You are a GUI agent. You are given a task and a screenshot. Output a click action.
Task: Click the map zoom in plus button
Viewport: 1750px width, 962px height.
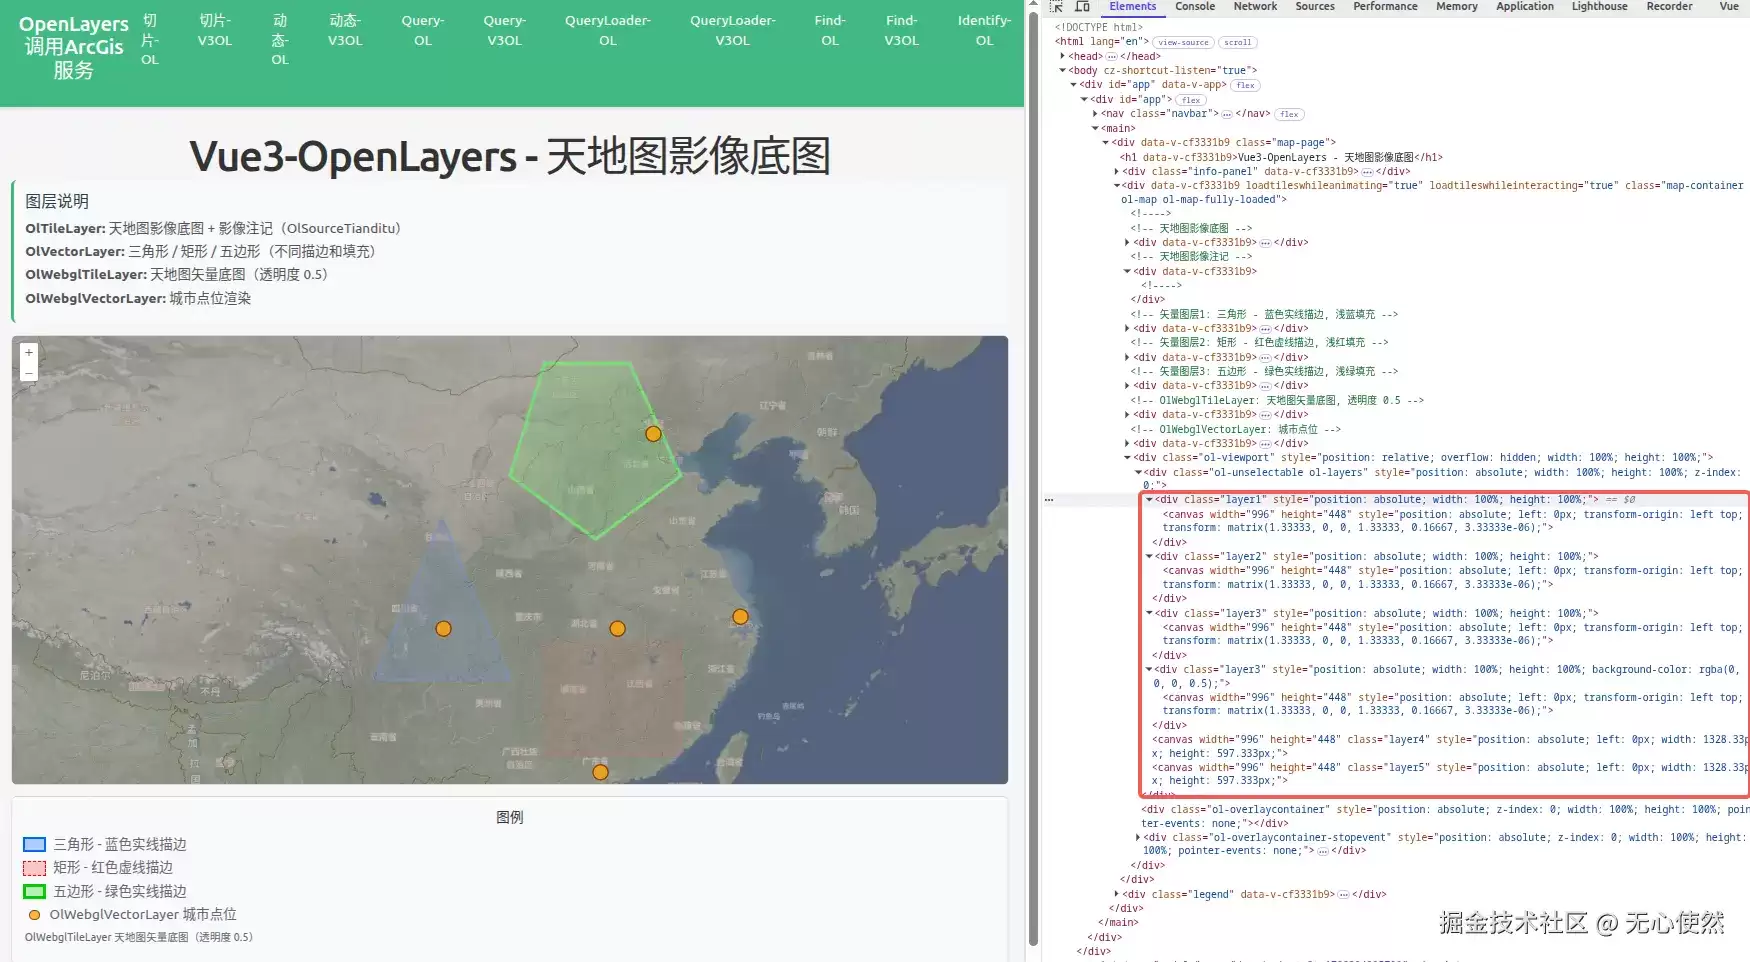click(x=29, y=353)
